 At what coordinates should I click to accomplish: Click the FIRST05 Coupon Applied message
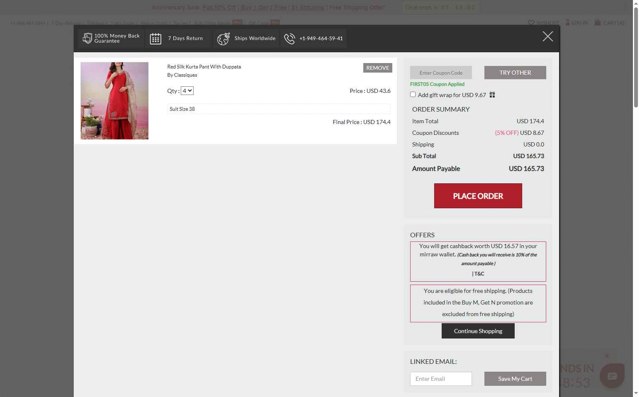pos(437,84)
